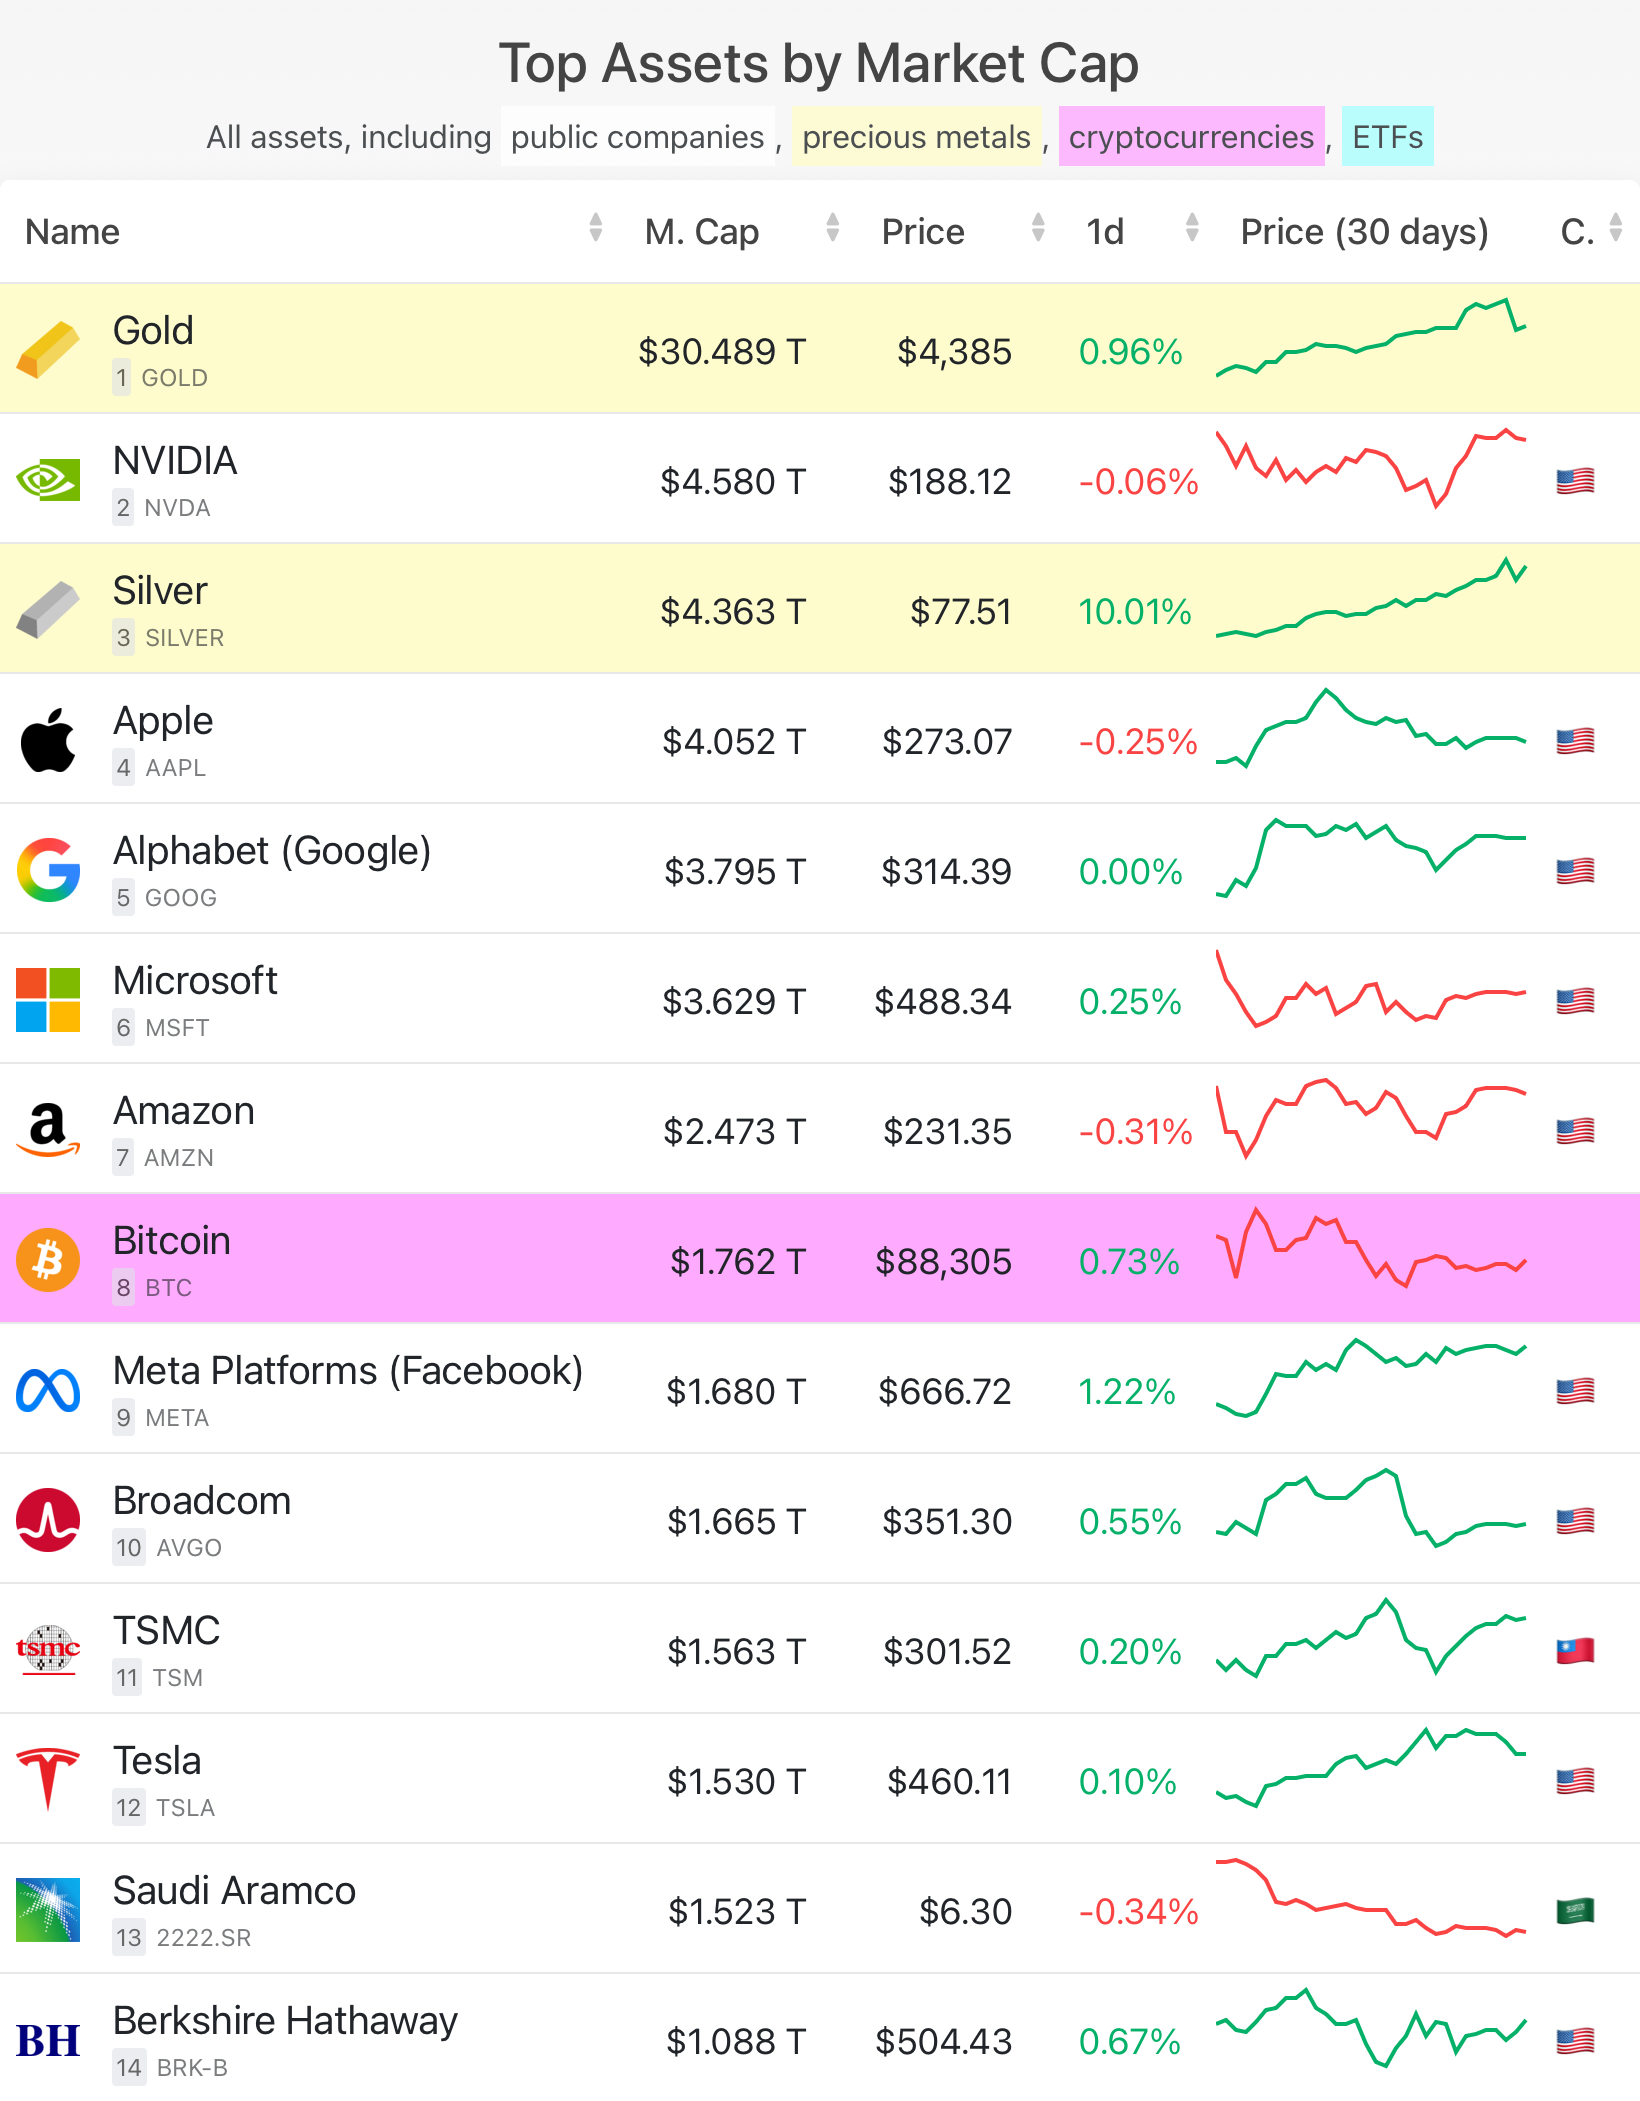Open the Tesla company page
Screen dimensions: 1640x2101
(157, 1761)
